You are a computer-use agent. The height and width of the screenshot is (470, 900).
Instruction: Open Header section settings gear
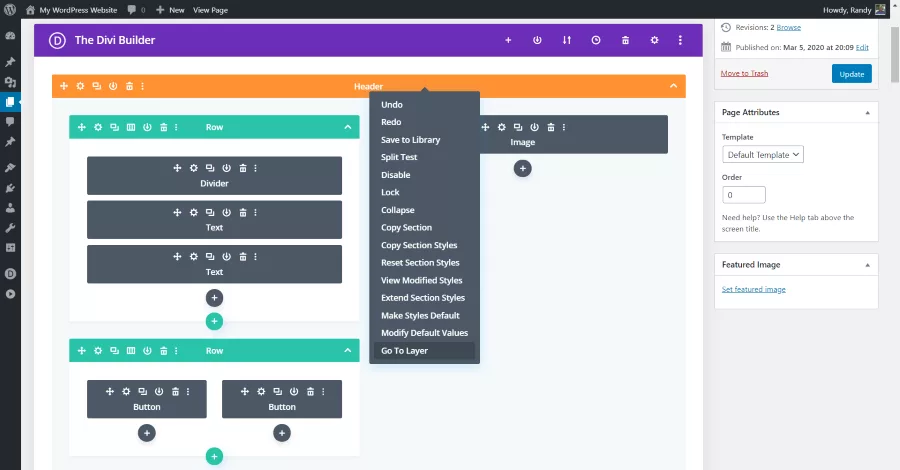[80, 86]
